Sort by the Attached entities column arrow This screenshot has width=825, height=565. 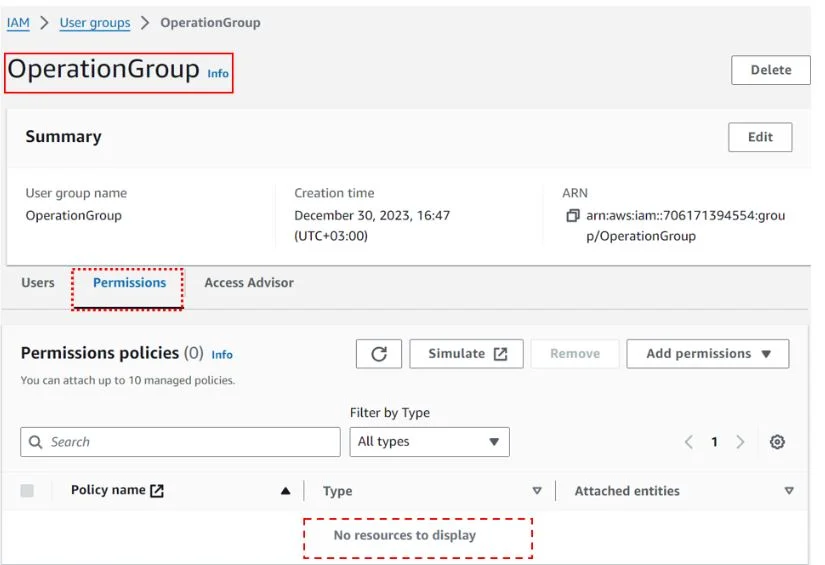(789, 491)
